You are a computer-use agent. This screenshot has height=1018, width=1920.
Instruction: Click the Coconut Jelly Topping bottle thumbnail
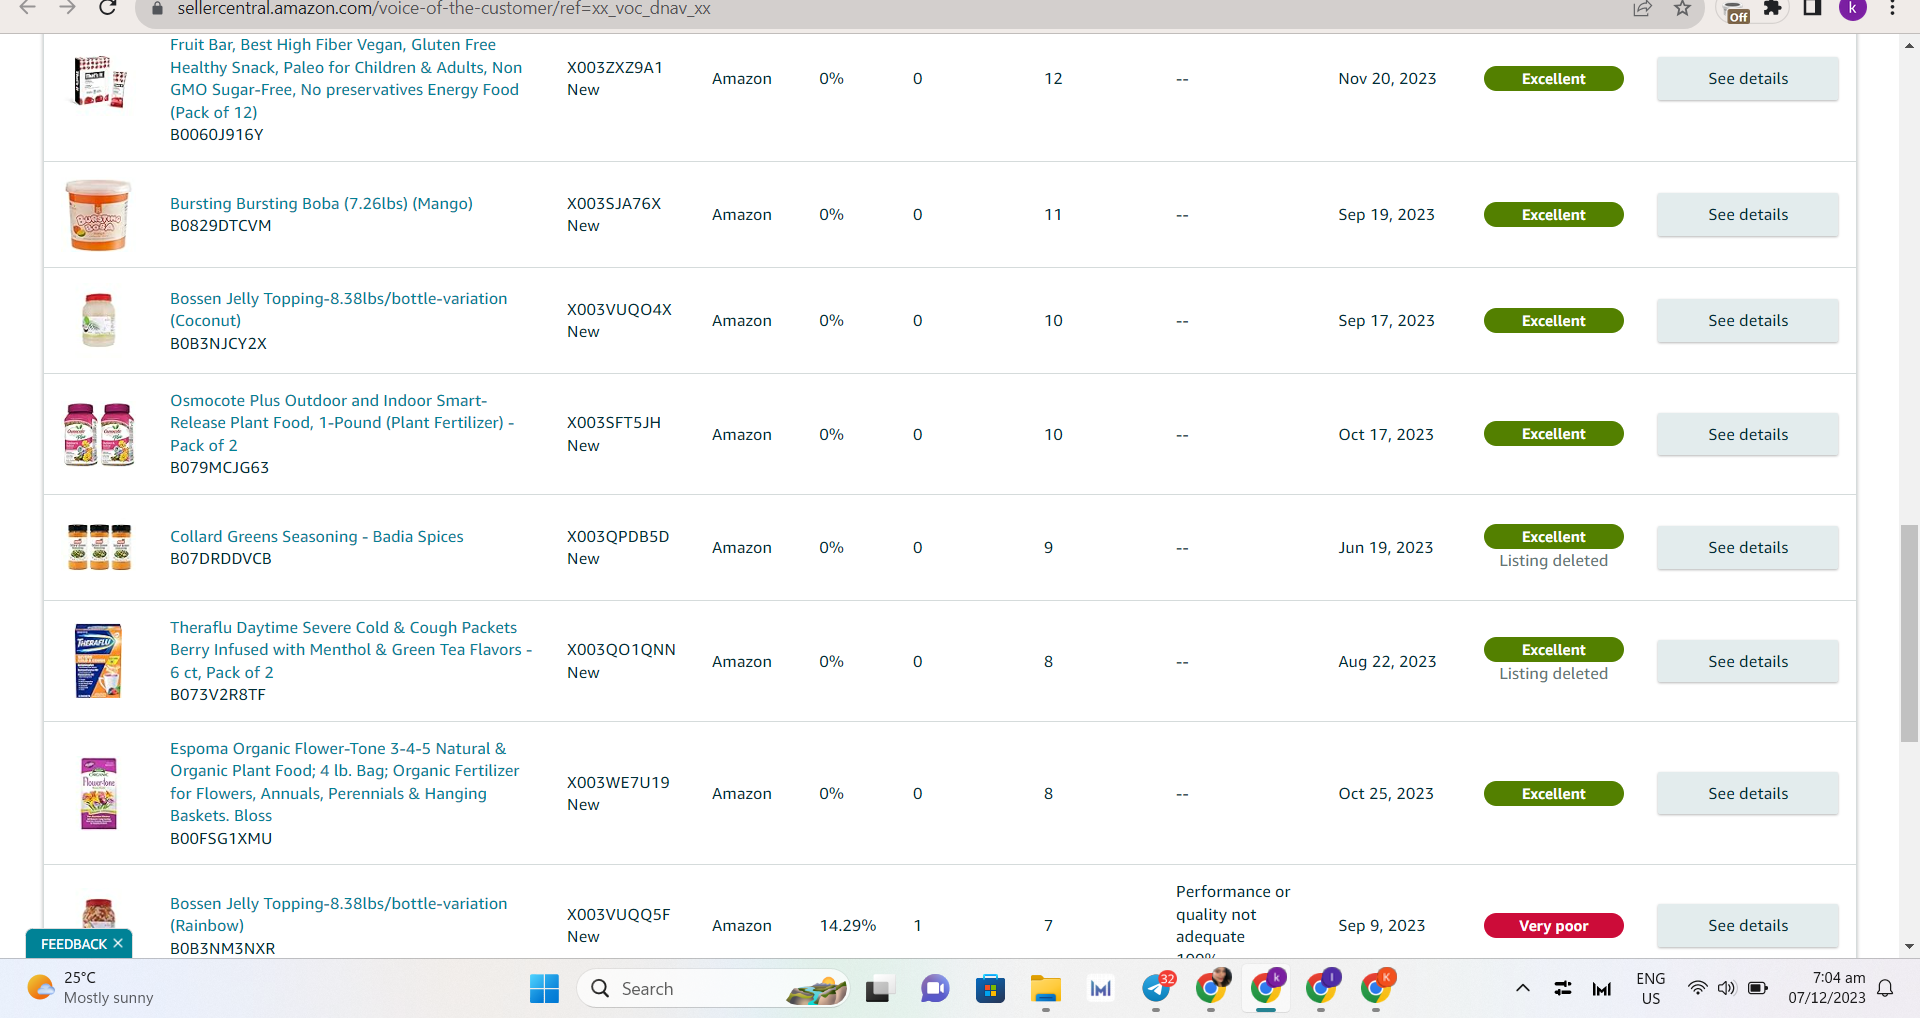coord(99,320)
